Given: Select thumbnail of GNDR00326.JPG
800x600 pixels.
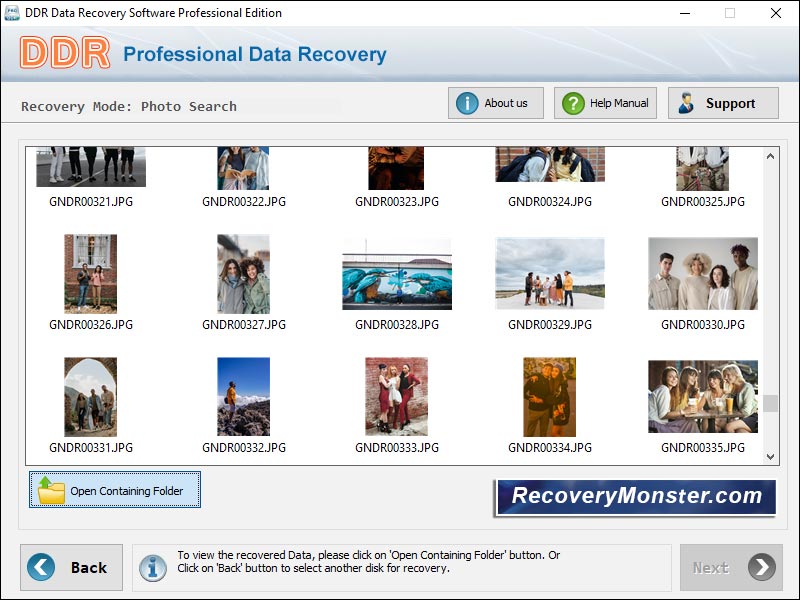Looking at the screenshot, I should pyautogui.click(x=90, y=274).
